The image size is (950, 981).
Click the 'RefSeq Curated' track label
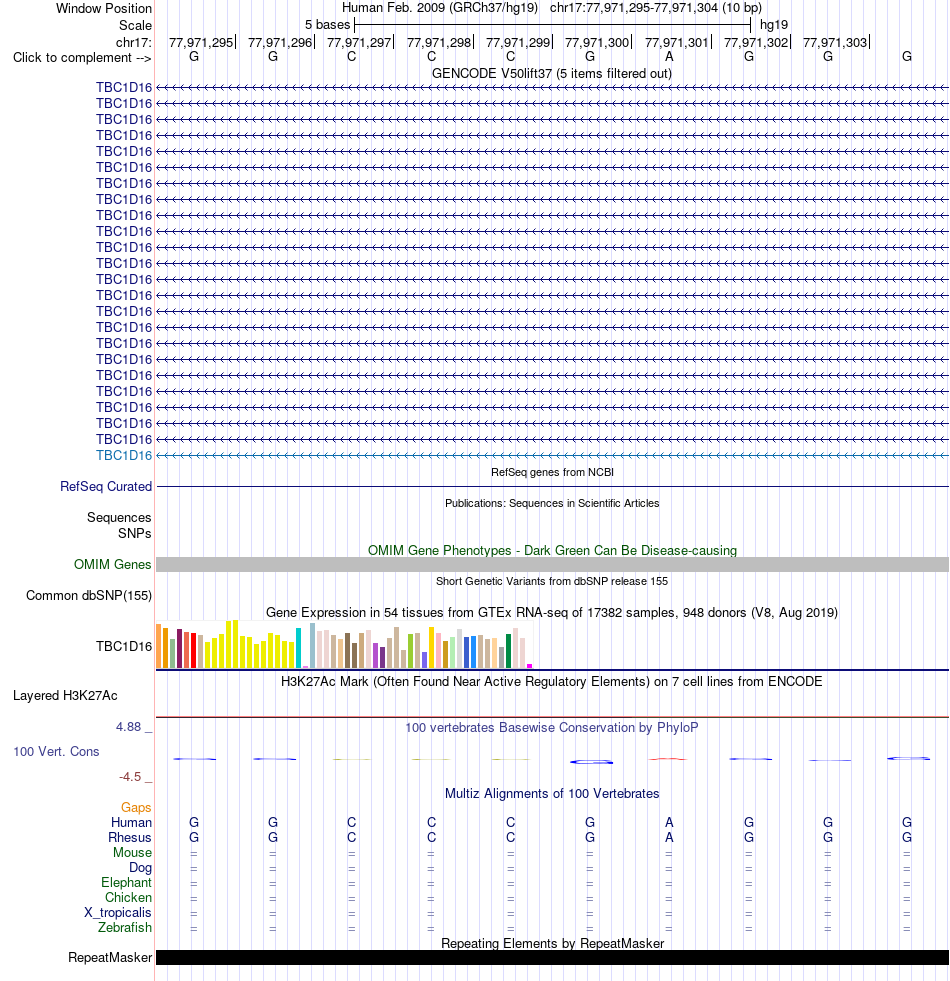(106, 486)
